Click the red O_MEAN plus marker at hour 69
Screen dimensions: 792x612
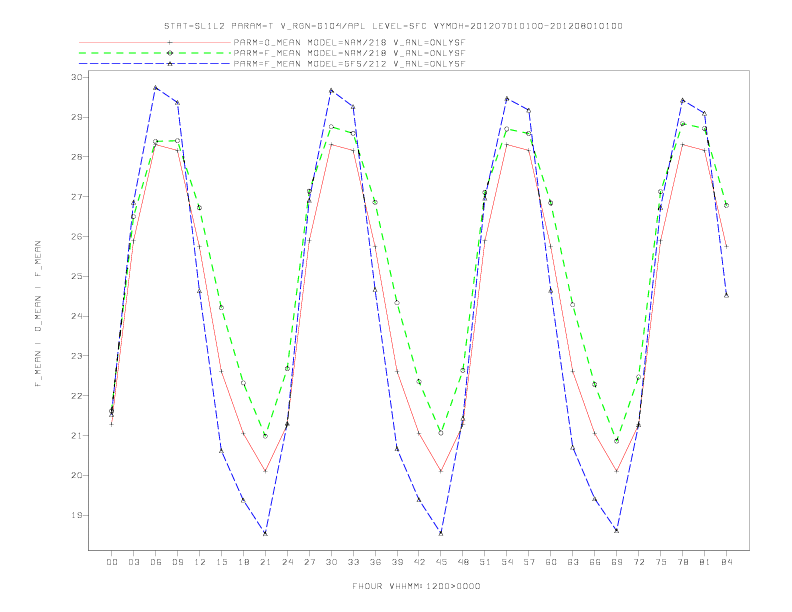[617, 471]
